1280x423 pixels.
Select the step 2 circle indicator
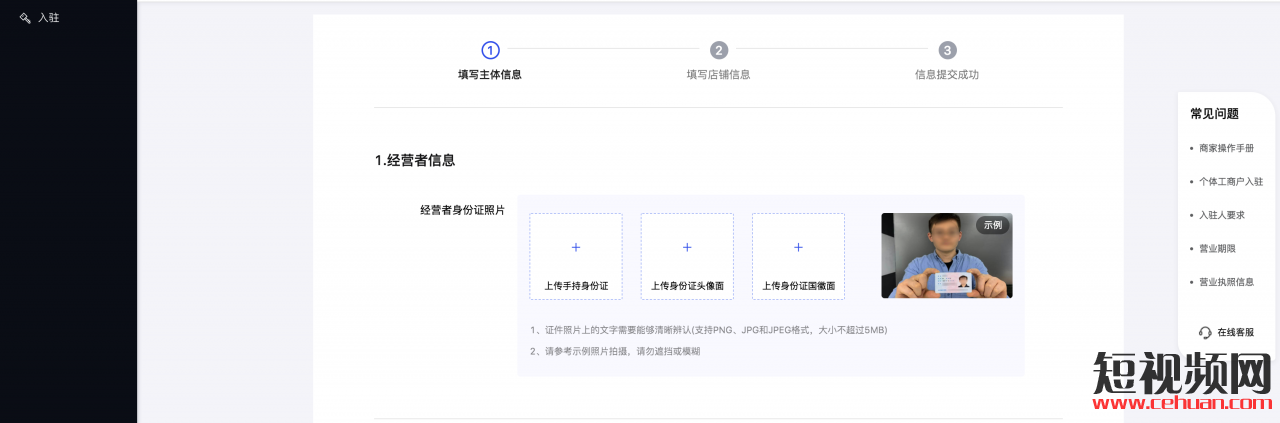pyautogui.click(x=719, y=50)
